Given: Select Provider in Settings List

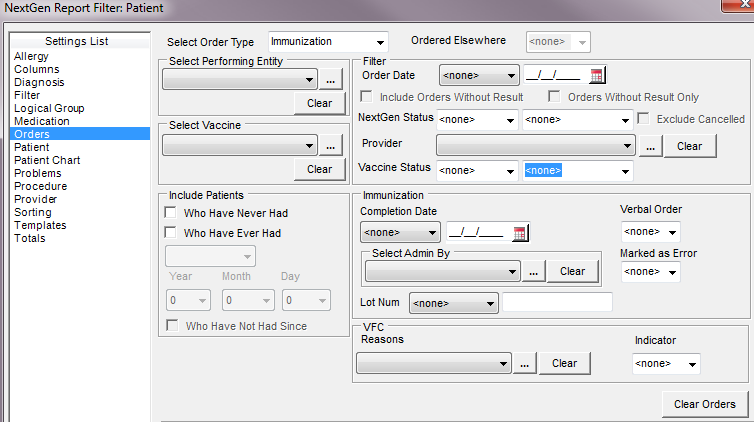Looking at the screenshot, I should coord(36,199).
